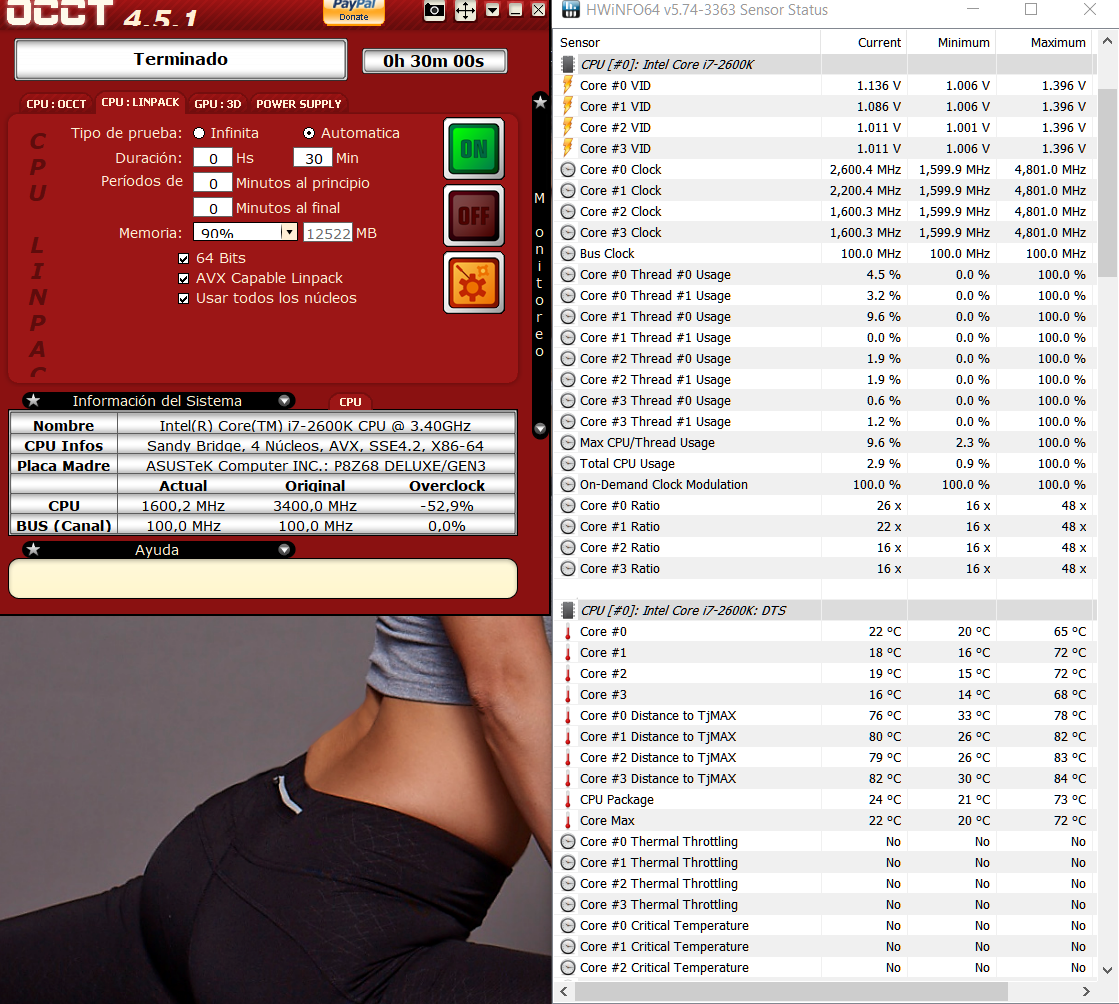Click the screenshot camera icon in OCCT
The width and height of the screenshot is (1119, 1004).
click(434, 11)
